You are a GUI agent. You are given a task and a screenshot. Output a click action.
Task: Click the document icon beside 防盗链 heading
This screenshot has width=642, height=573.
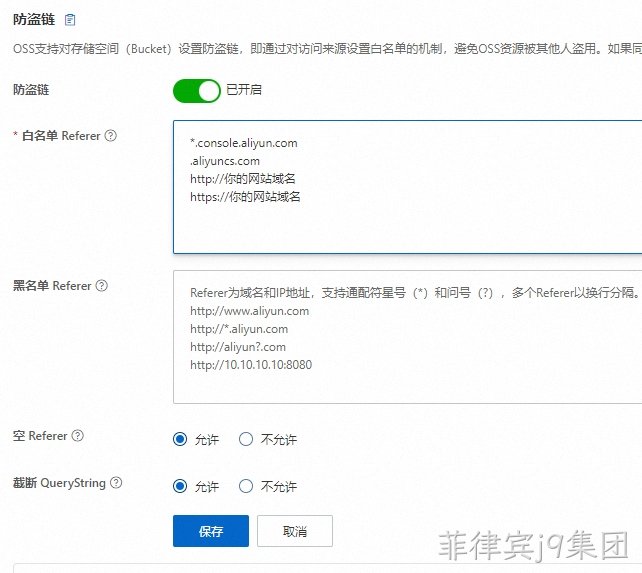click(70, 19)
